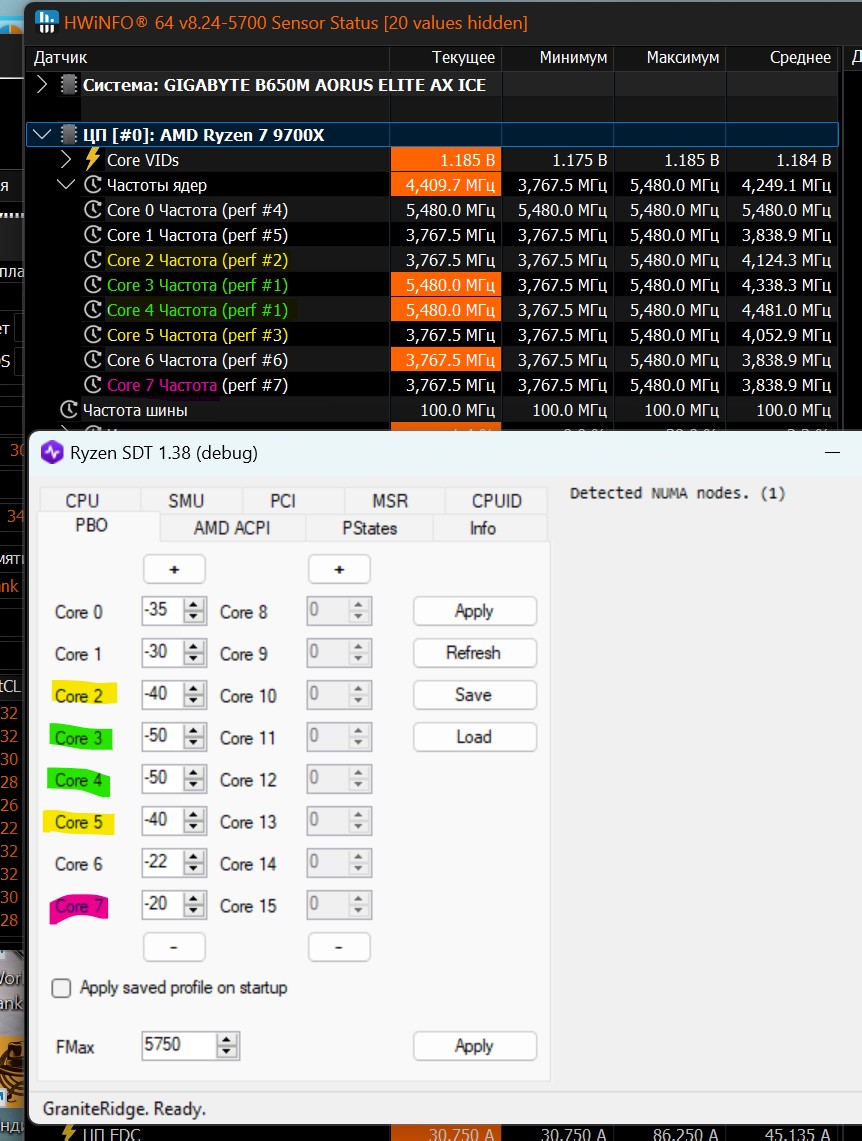
Task: Increase Core 6 offset with up arrow
Action: point(193,857)
